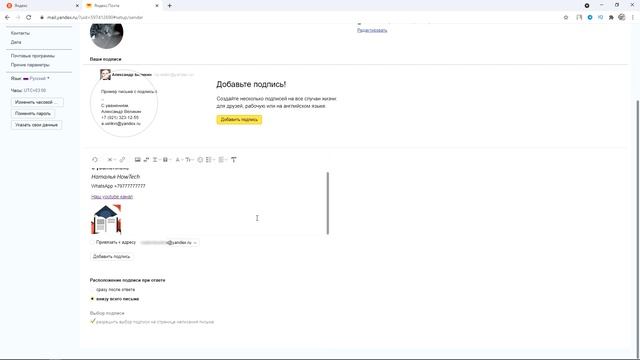
Task: Click the Редактировать link near the top
Action: click(x=372, y=30)
